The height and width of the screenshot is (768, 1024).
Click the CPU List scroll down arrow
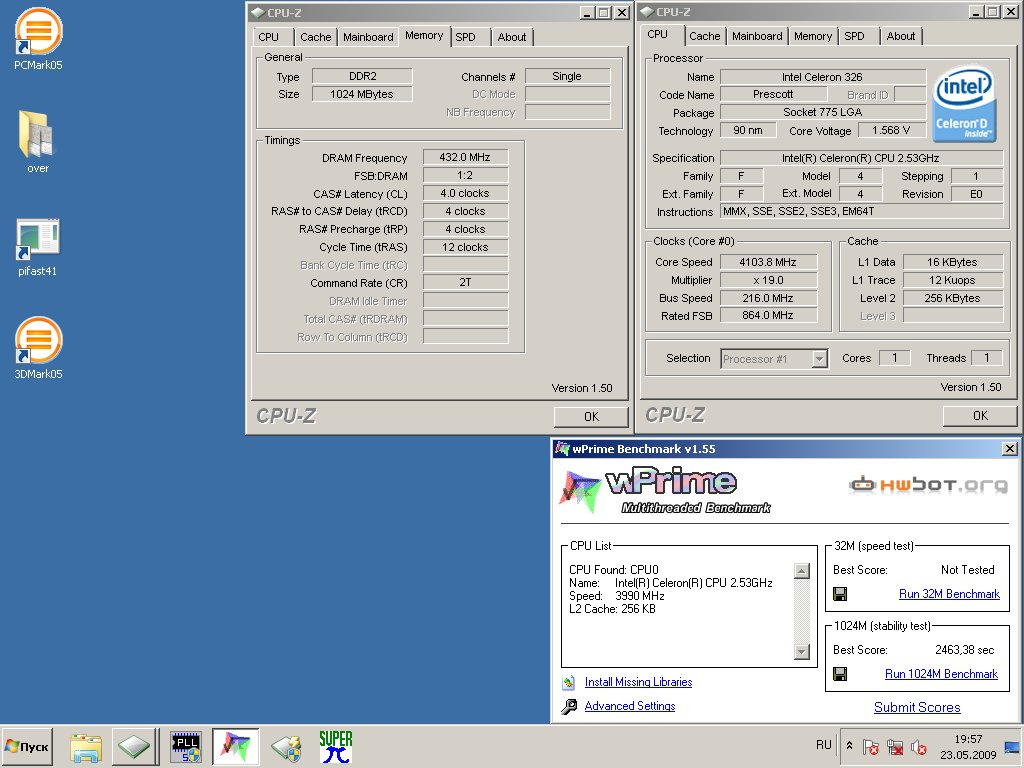tap(802, 651)
